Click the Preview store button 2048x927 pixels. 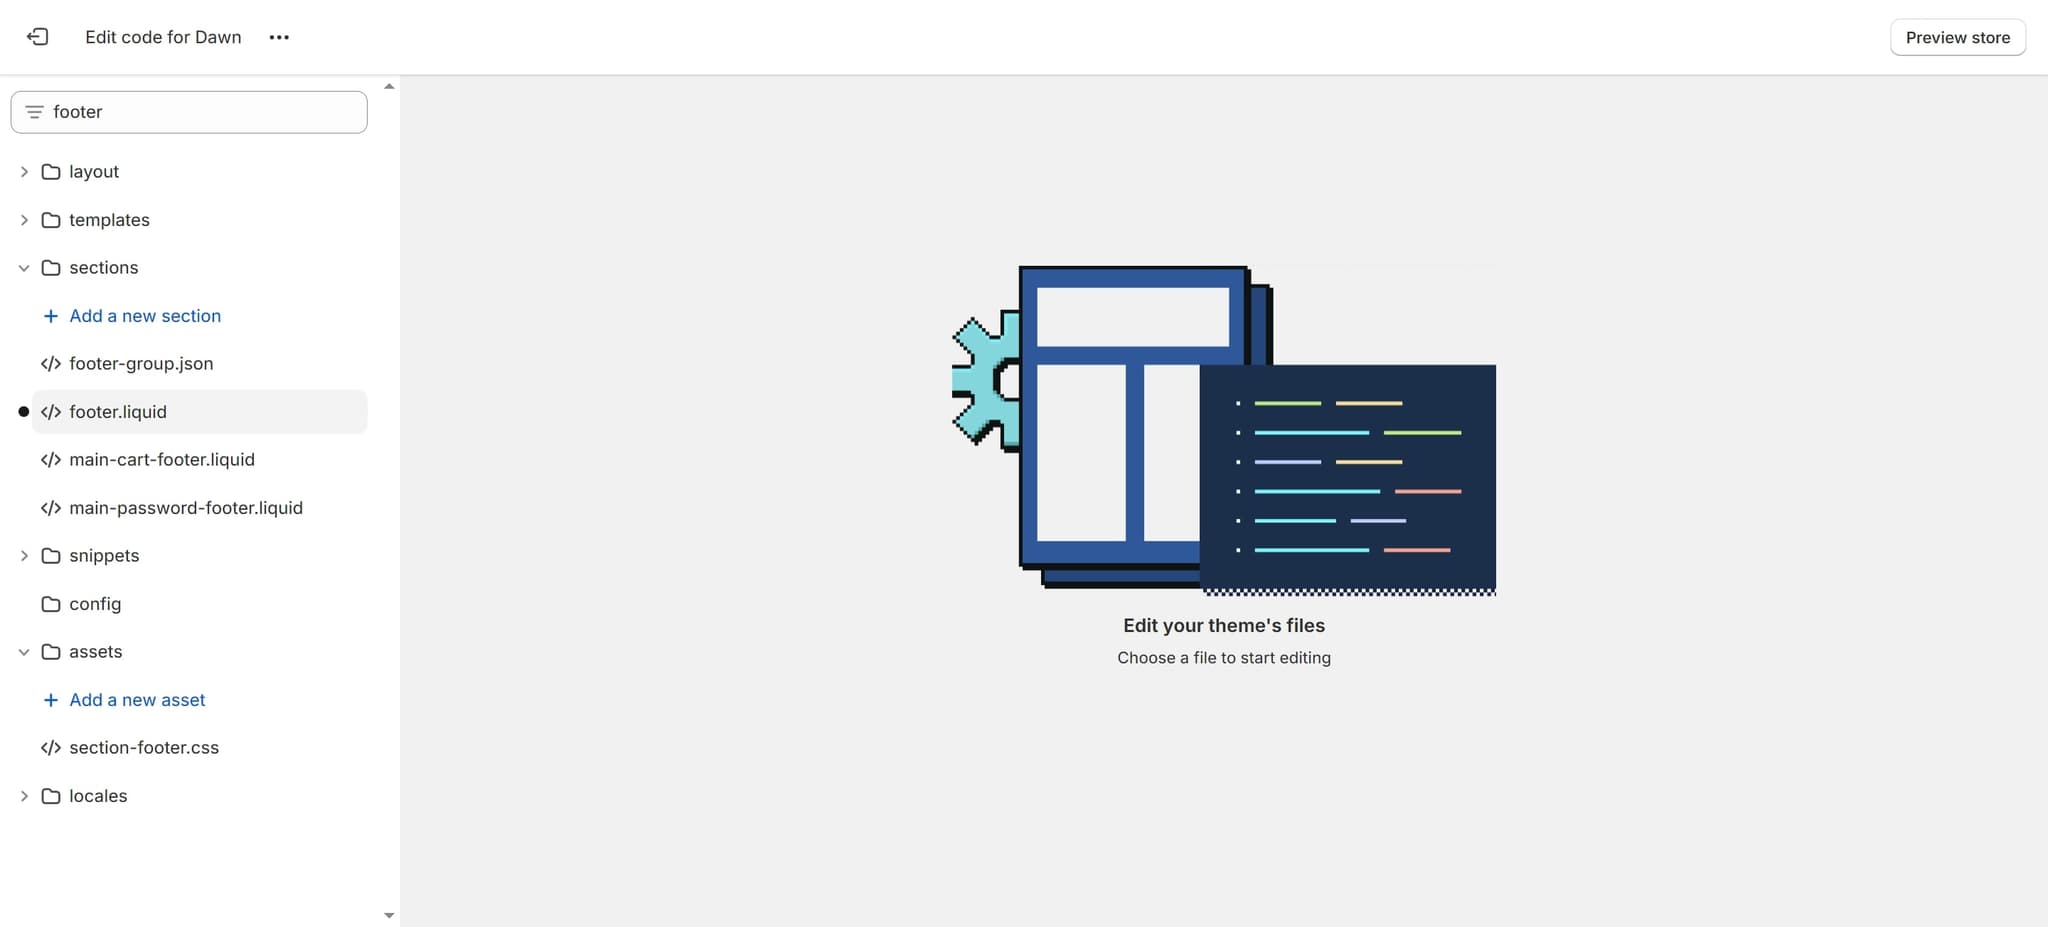coord(1956,37)
